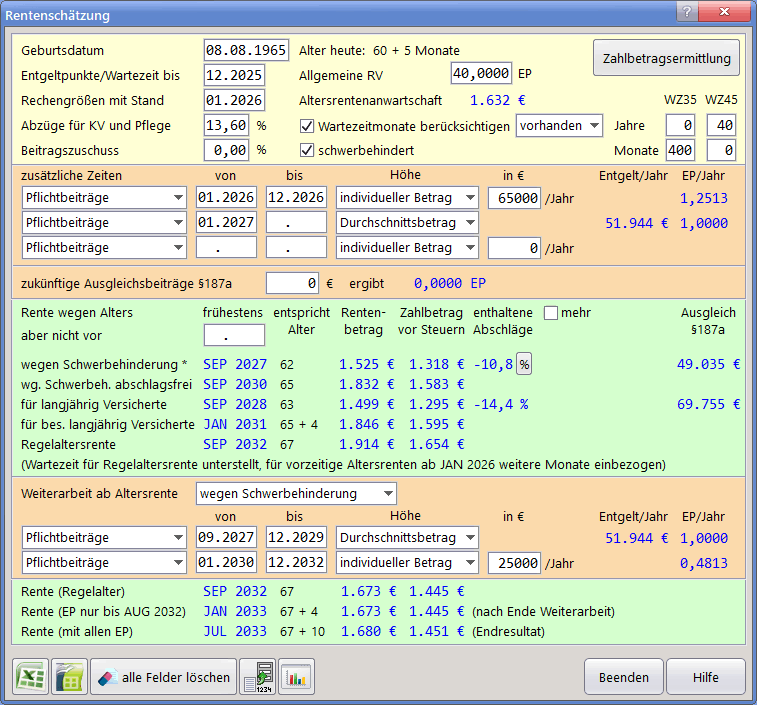The height and width of the screenshot is (705, 757).
Task: Click the 'Zahlbetragsermittlung' button
Action: coord(667,58)
